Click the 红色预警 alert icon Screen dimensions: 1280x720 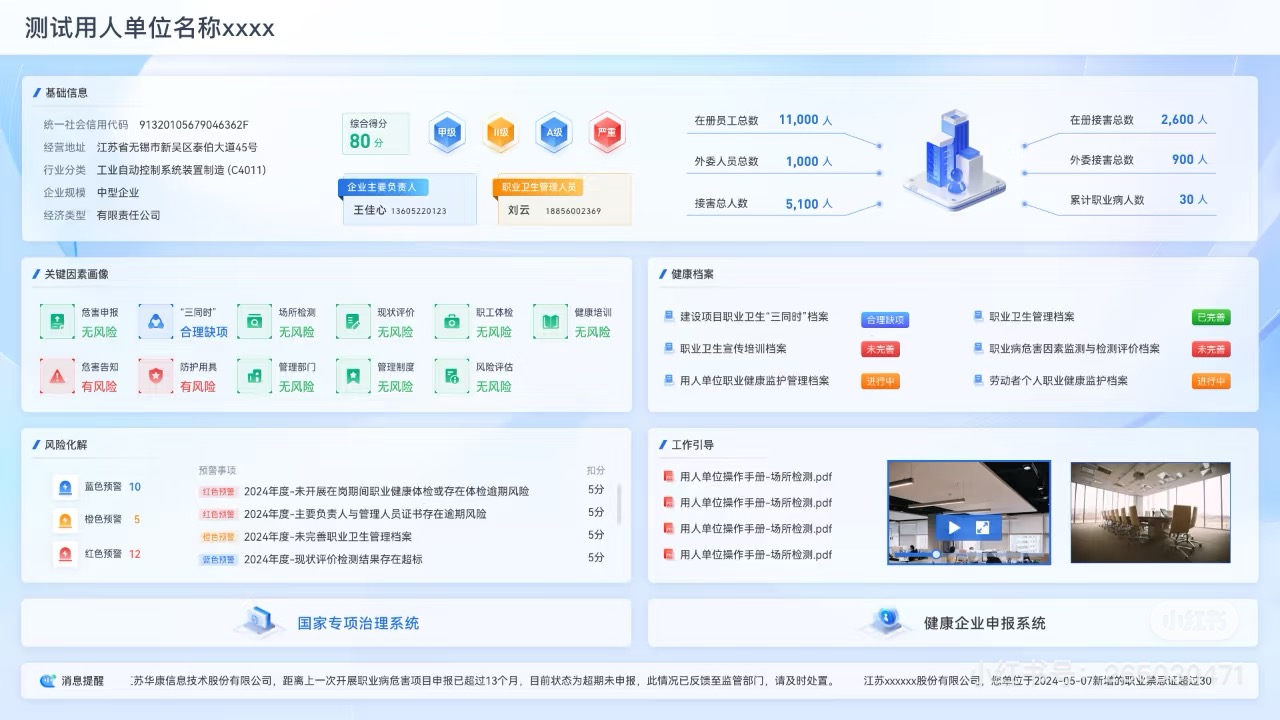tap(65, 553)
